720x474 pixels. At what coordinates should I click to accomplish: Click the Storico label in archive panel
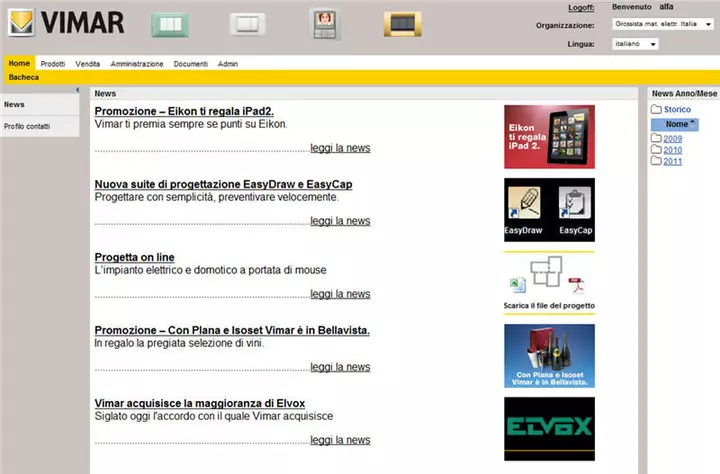677,109
